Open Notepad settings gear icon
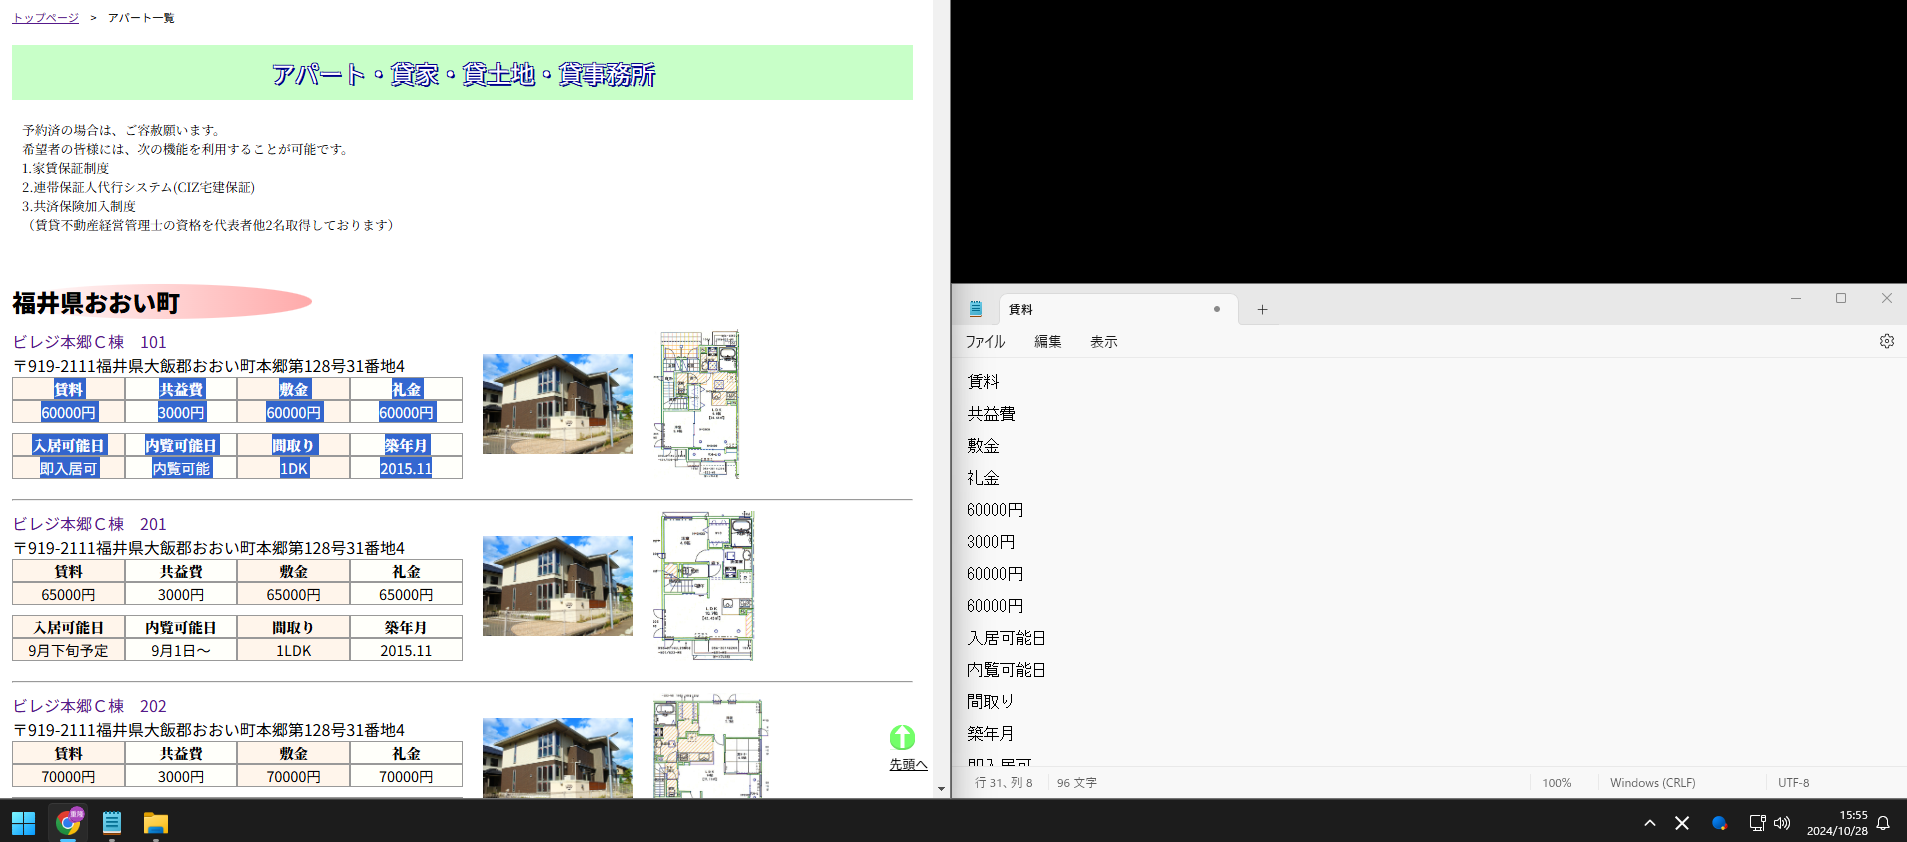Image resolution: width=1907 pixels, height=842 pixels. [1886, 341]
